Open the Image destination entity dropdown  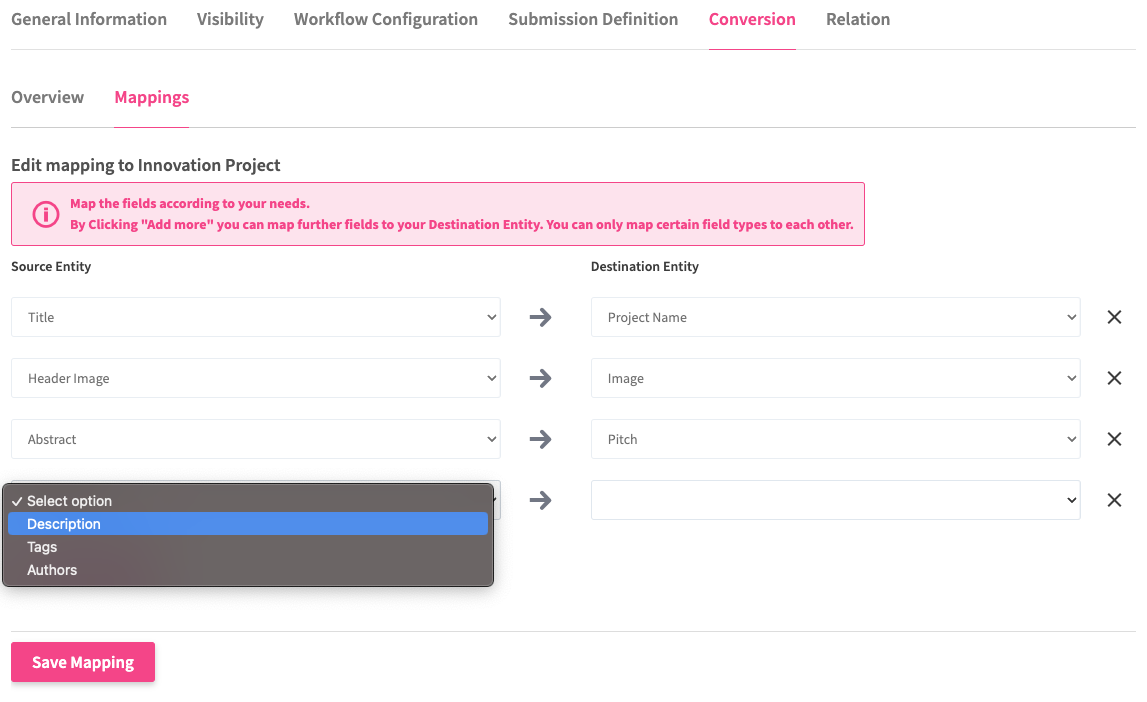click(835, 378)
